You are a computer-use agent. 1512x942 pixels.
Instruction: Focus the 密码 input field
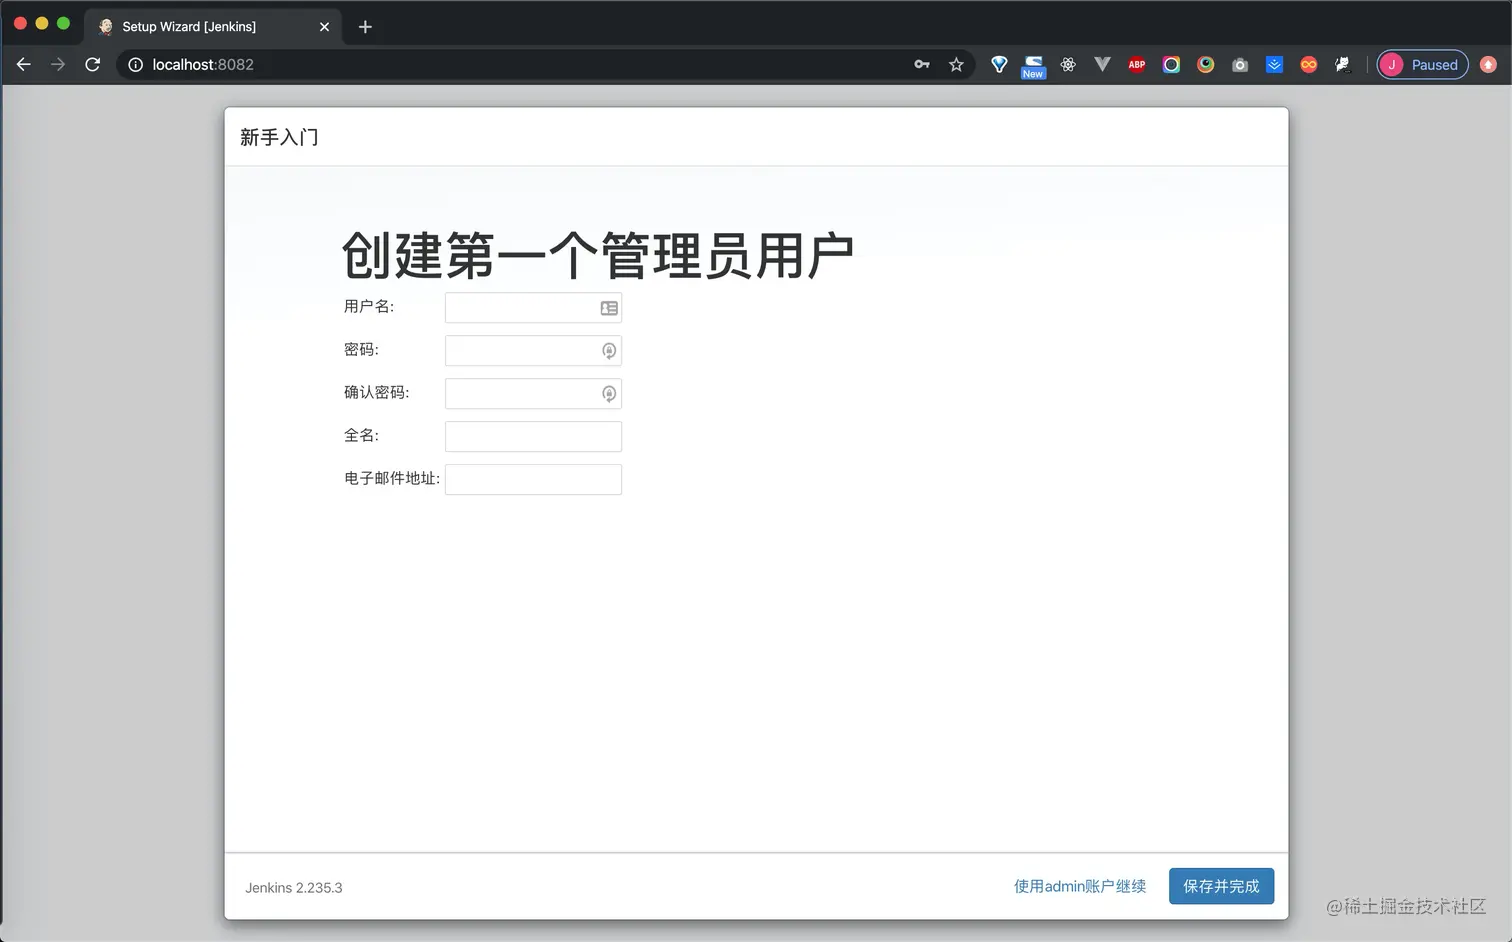(533, 351)
